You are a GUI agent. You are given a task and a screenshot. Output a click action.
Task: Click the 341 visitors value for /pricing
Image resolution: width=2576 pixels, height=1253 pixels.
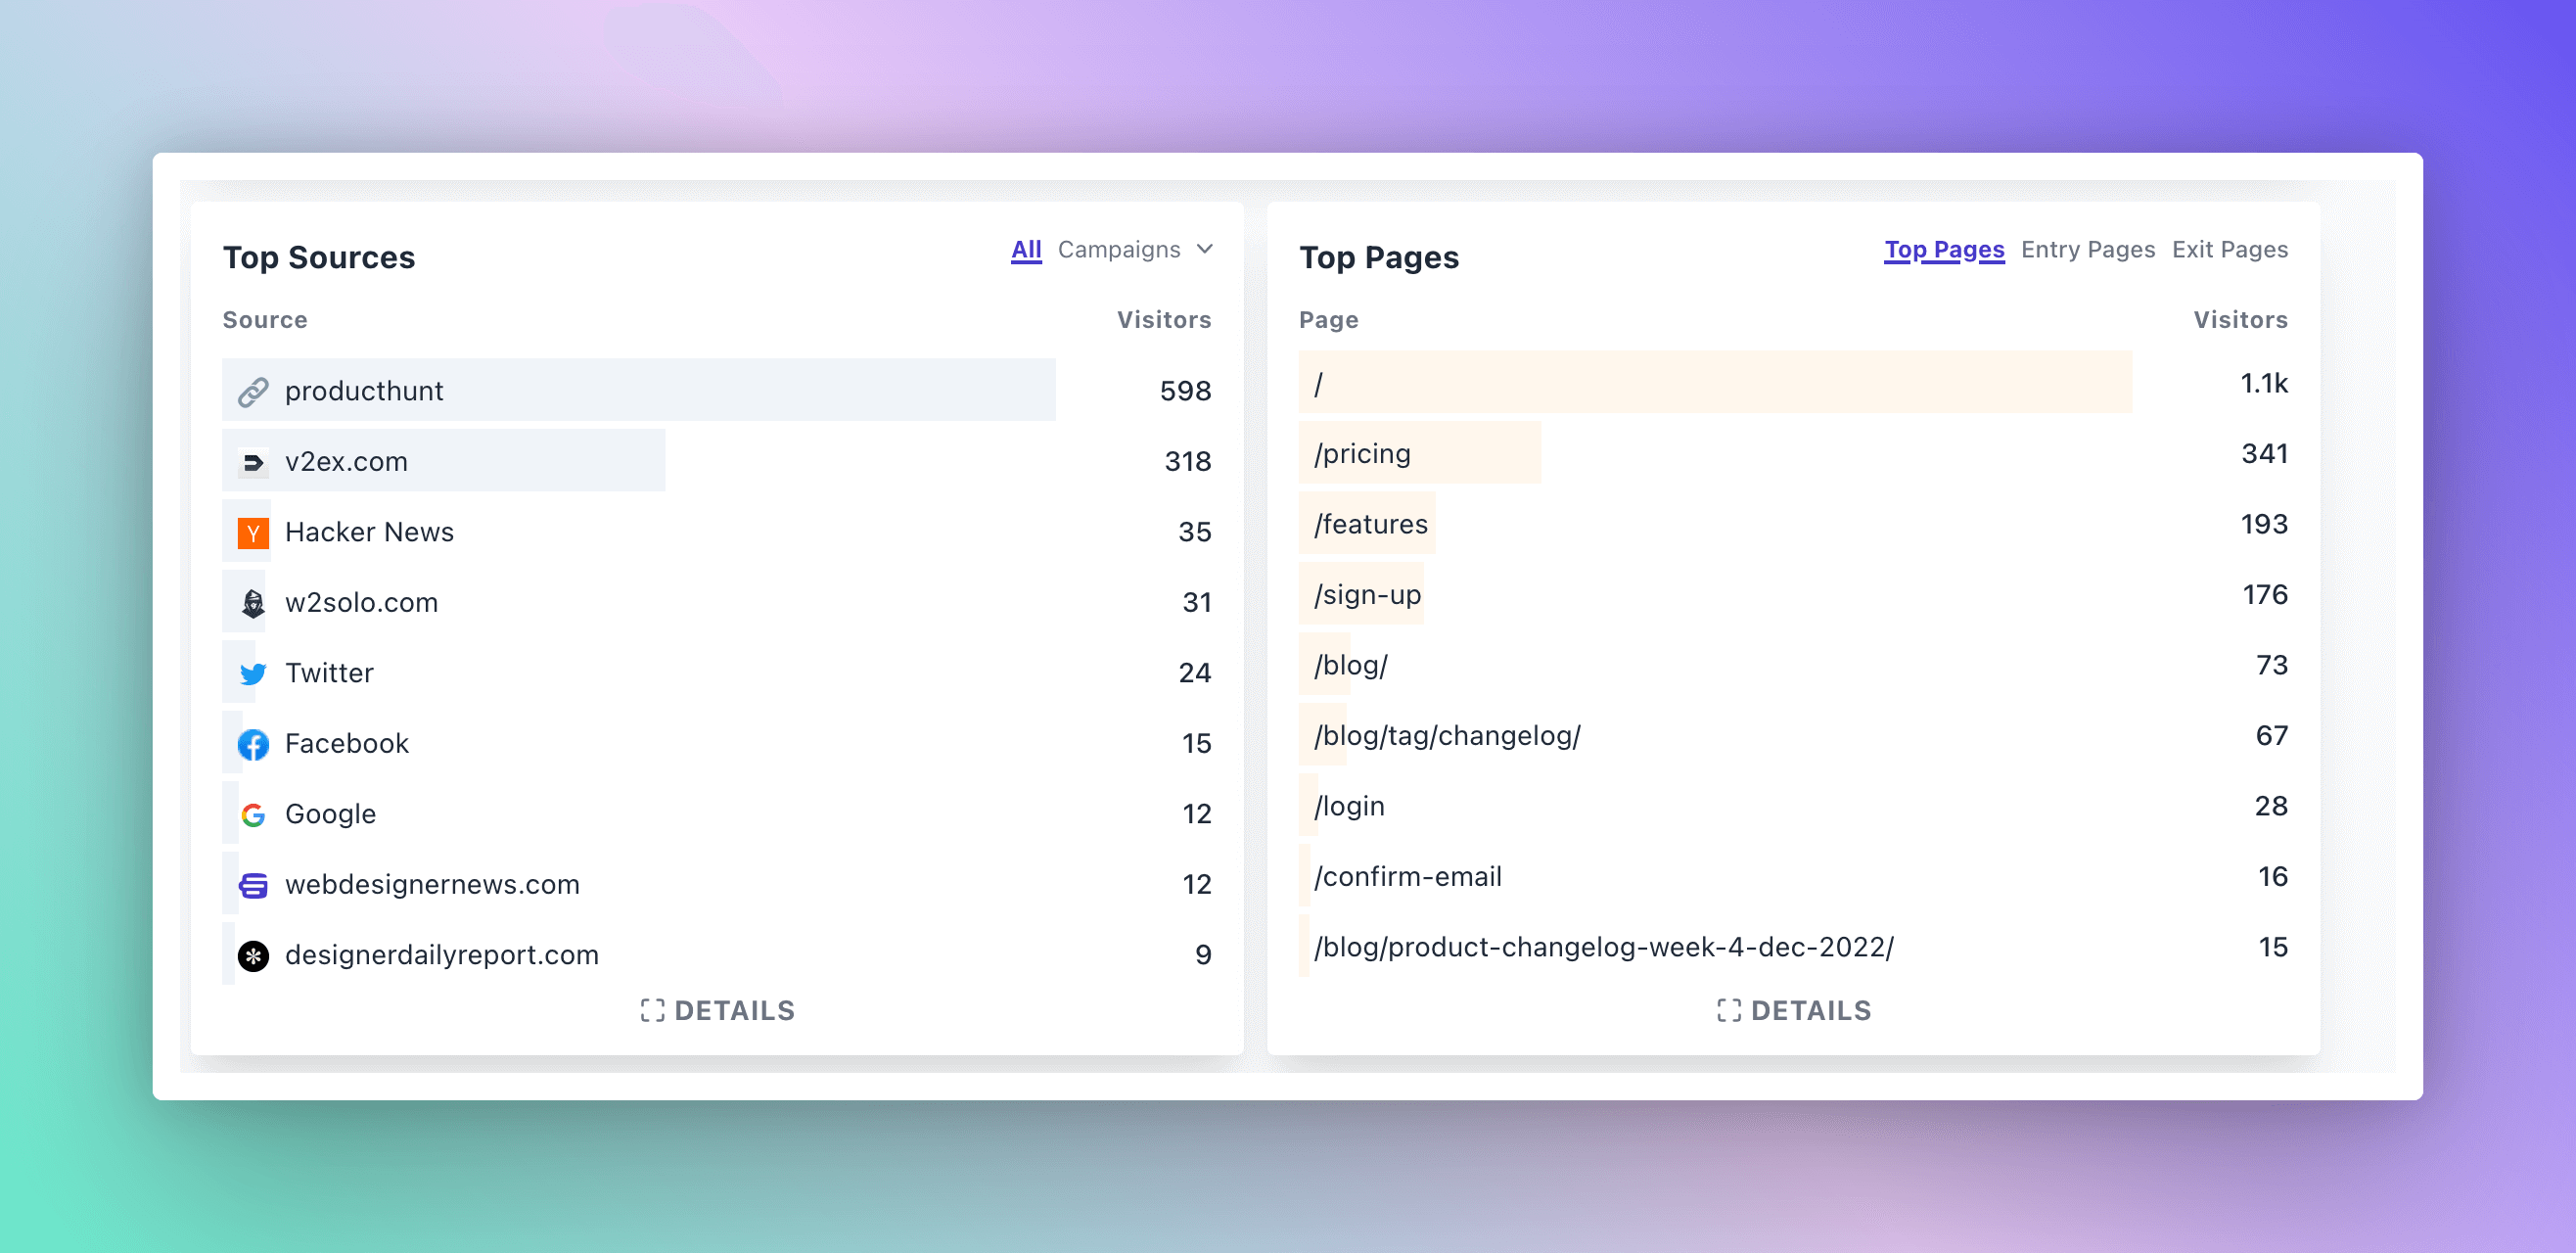tap(2265, 454)
